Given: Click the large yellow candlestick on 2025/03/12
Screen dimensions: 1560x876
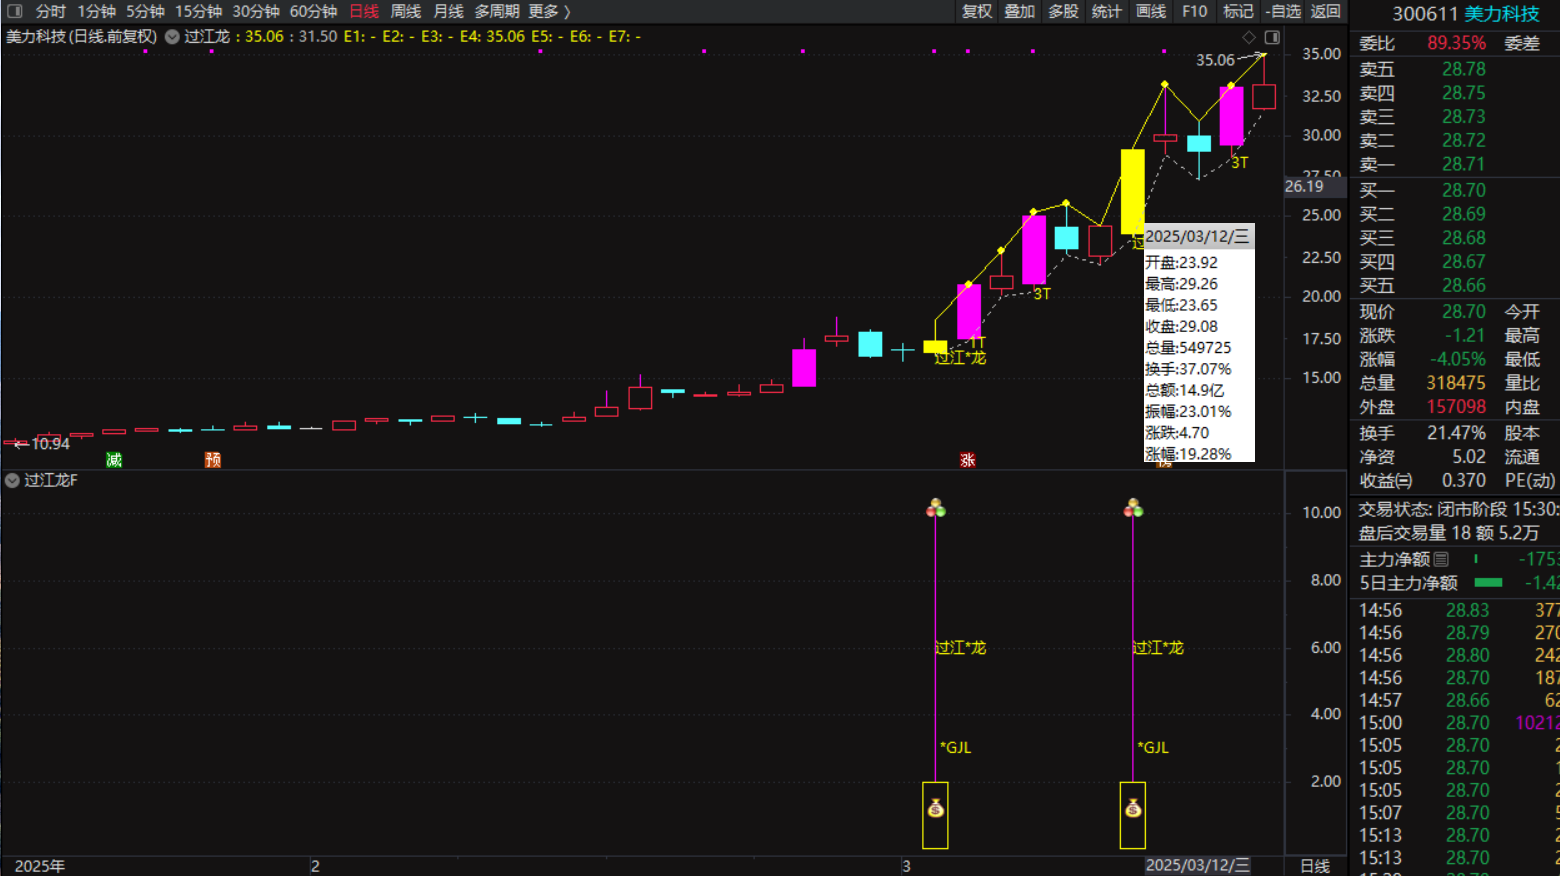Looking at the screenshot, I should pyautogui.click(x=1132, y=192).
